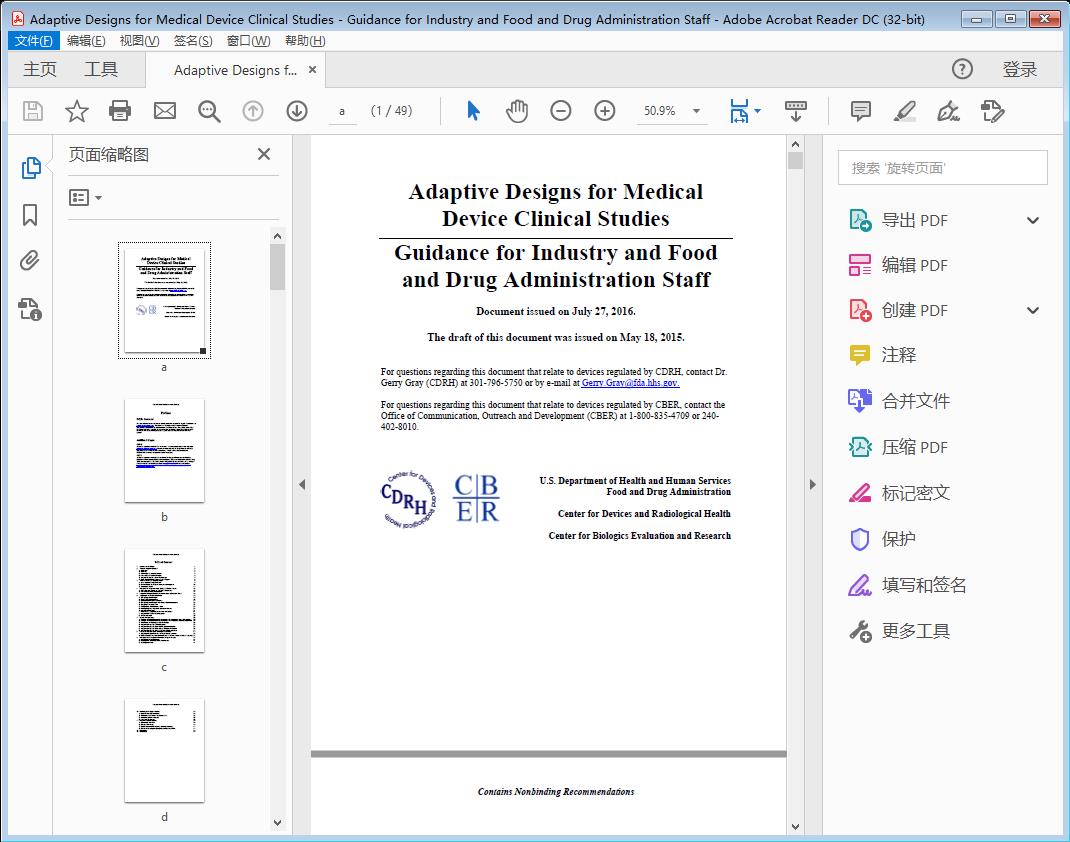This screenshot has width=1070, height=842.
Task: Click the Email document envelope icon
Action: coord(164,111)
